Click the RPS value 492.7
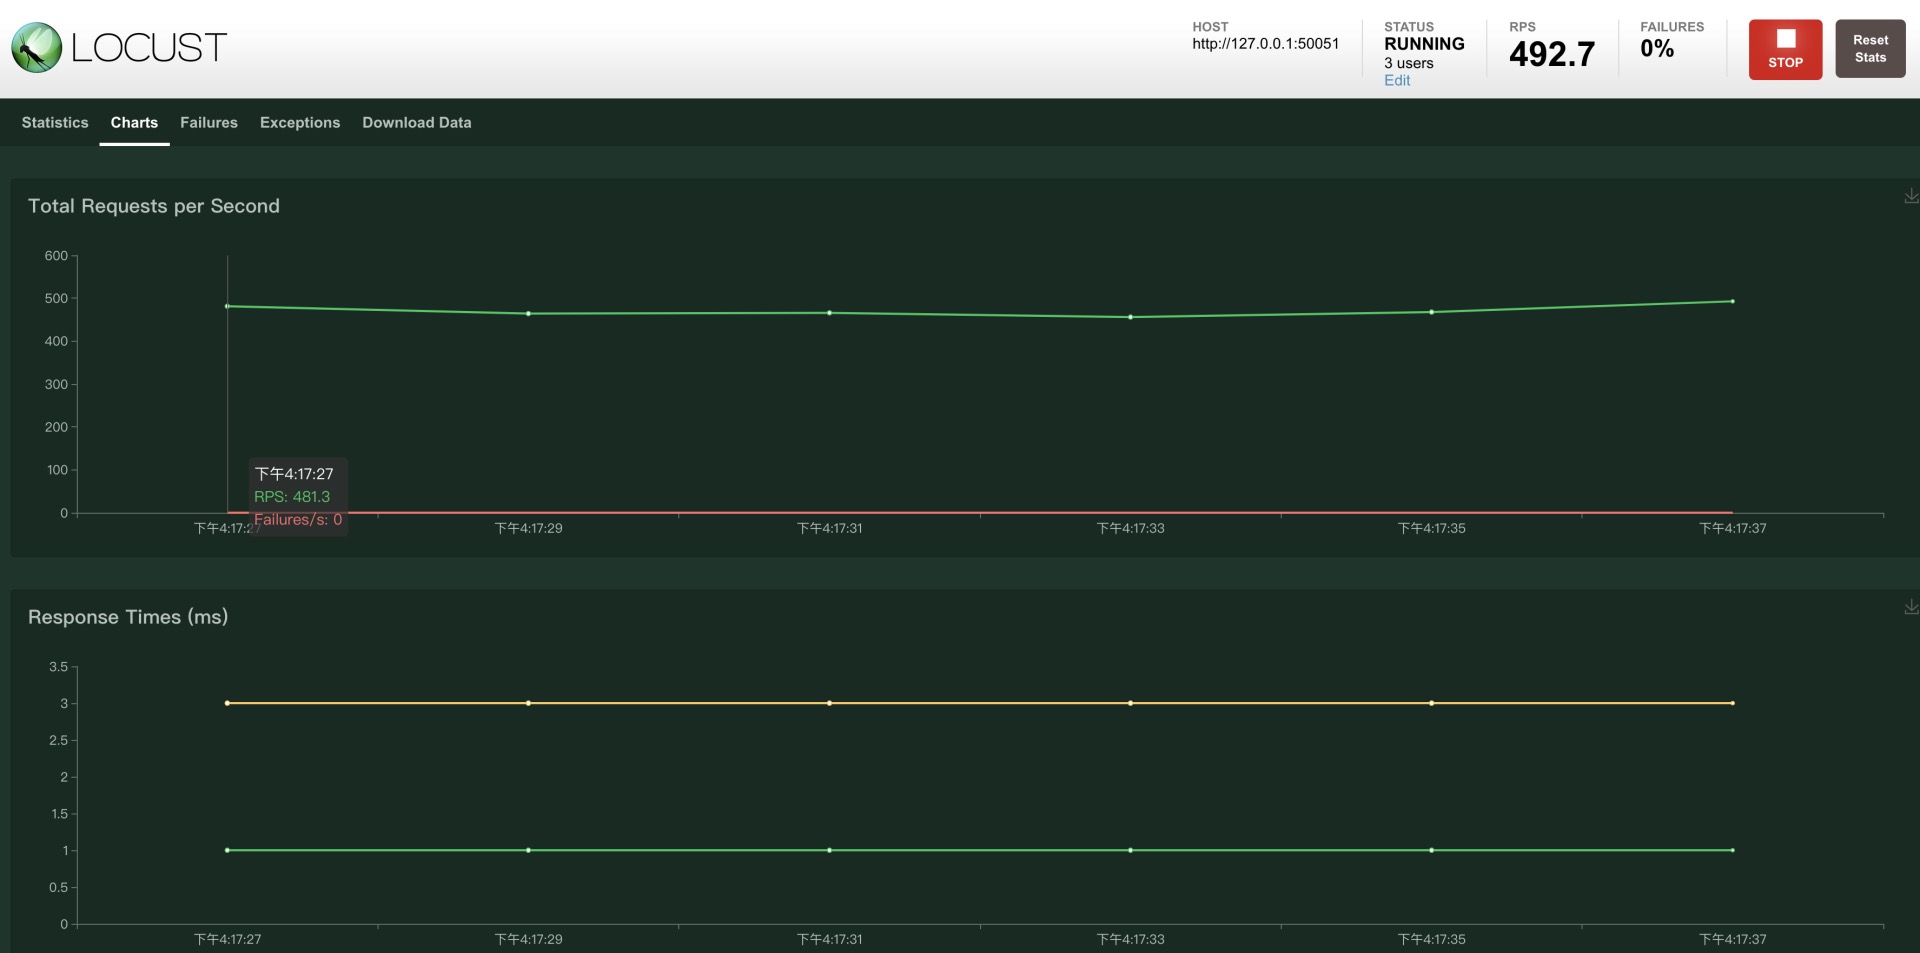Screen dimensions: 1920x953 click(x=1552, y=54)
